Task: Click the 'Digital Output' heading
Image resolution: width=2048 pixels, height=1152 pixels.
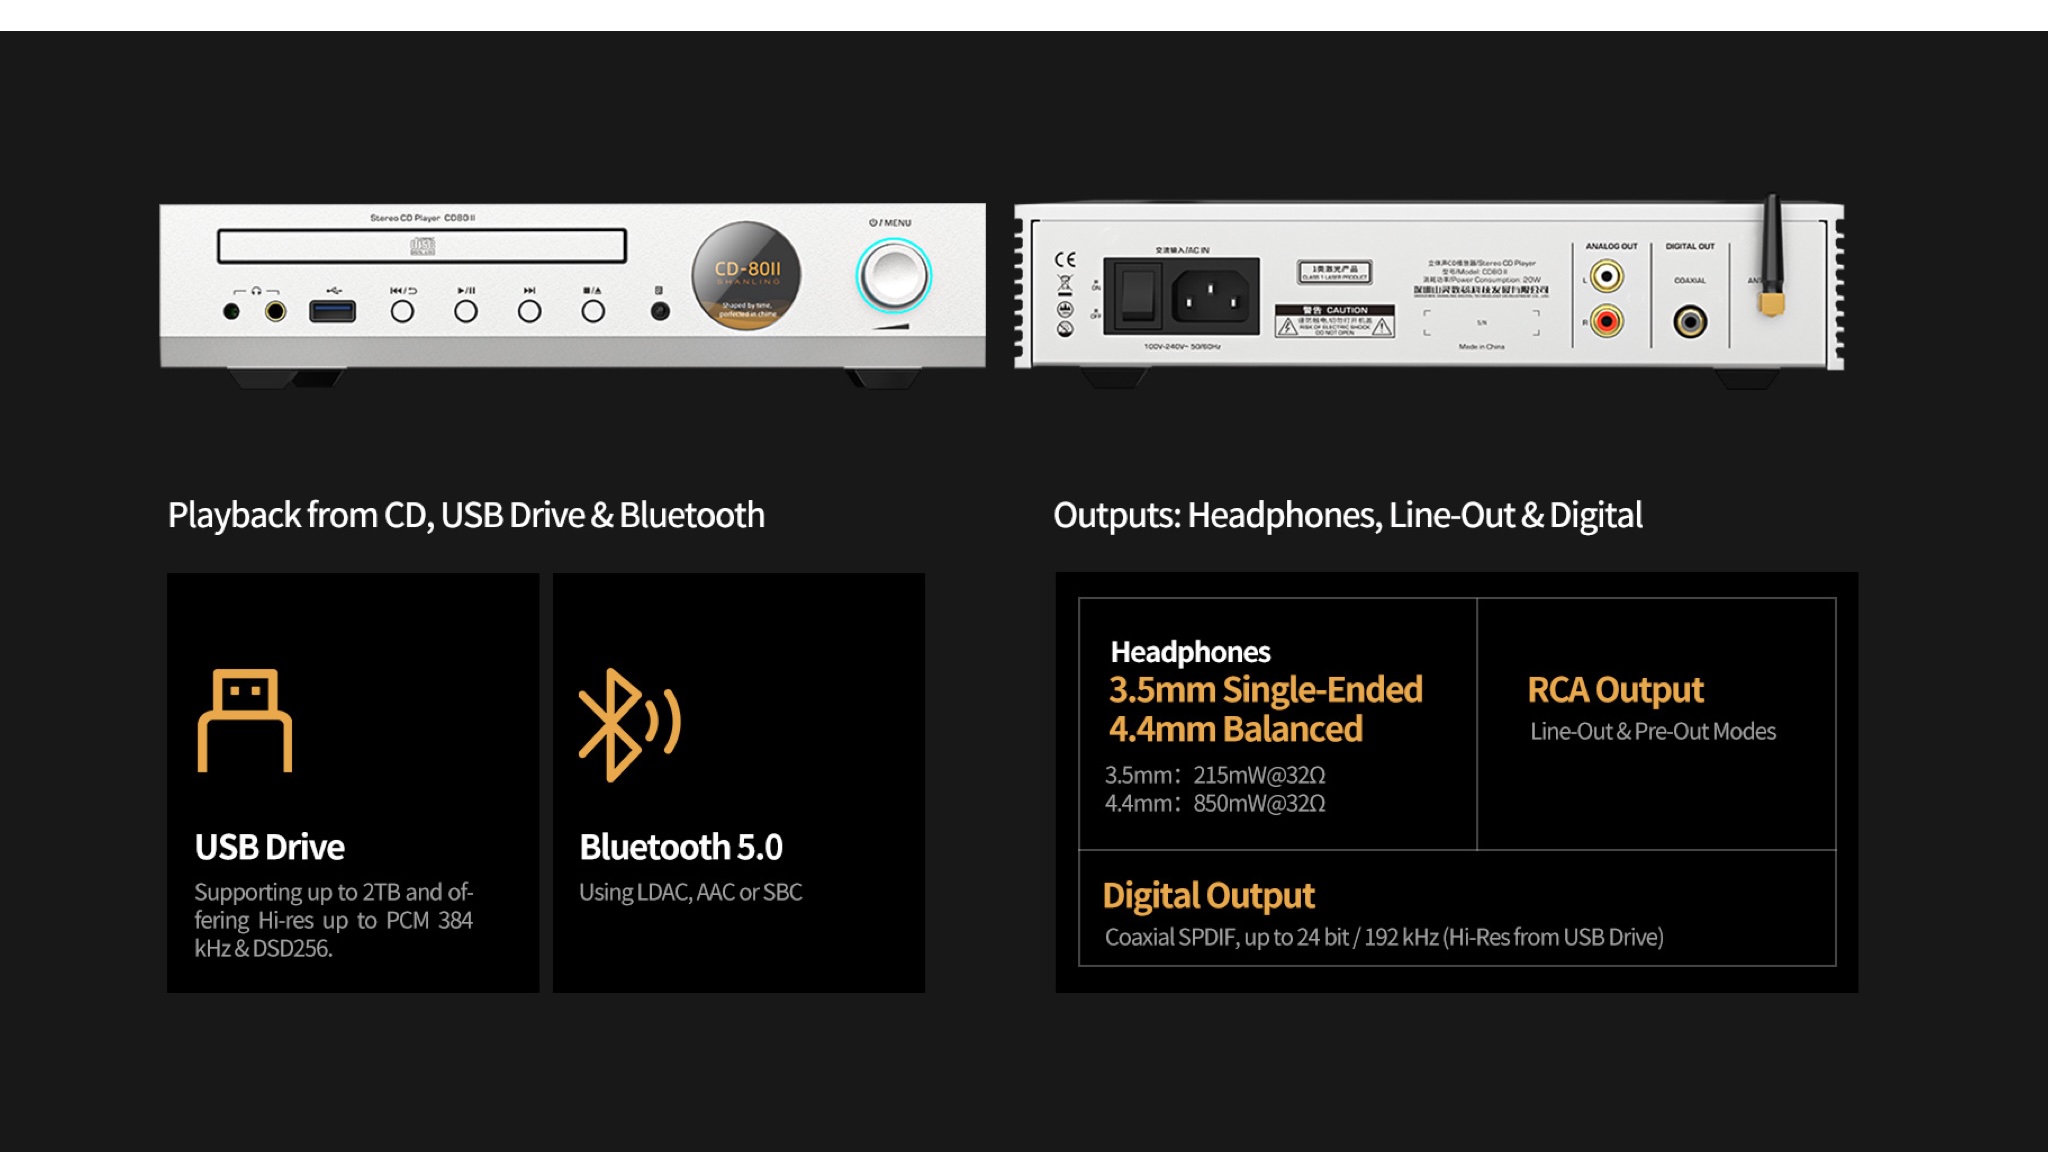Action: [1208, 895]
